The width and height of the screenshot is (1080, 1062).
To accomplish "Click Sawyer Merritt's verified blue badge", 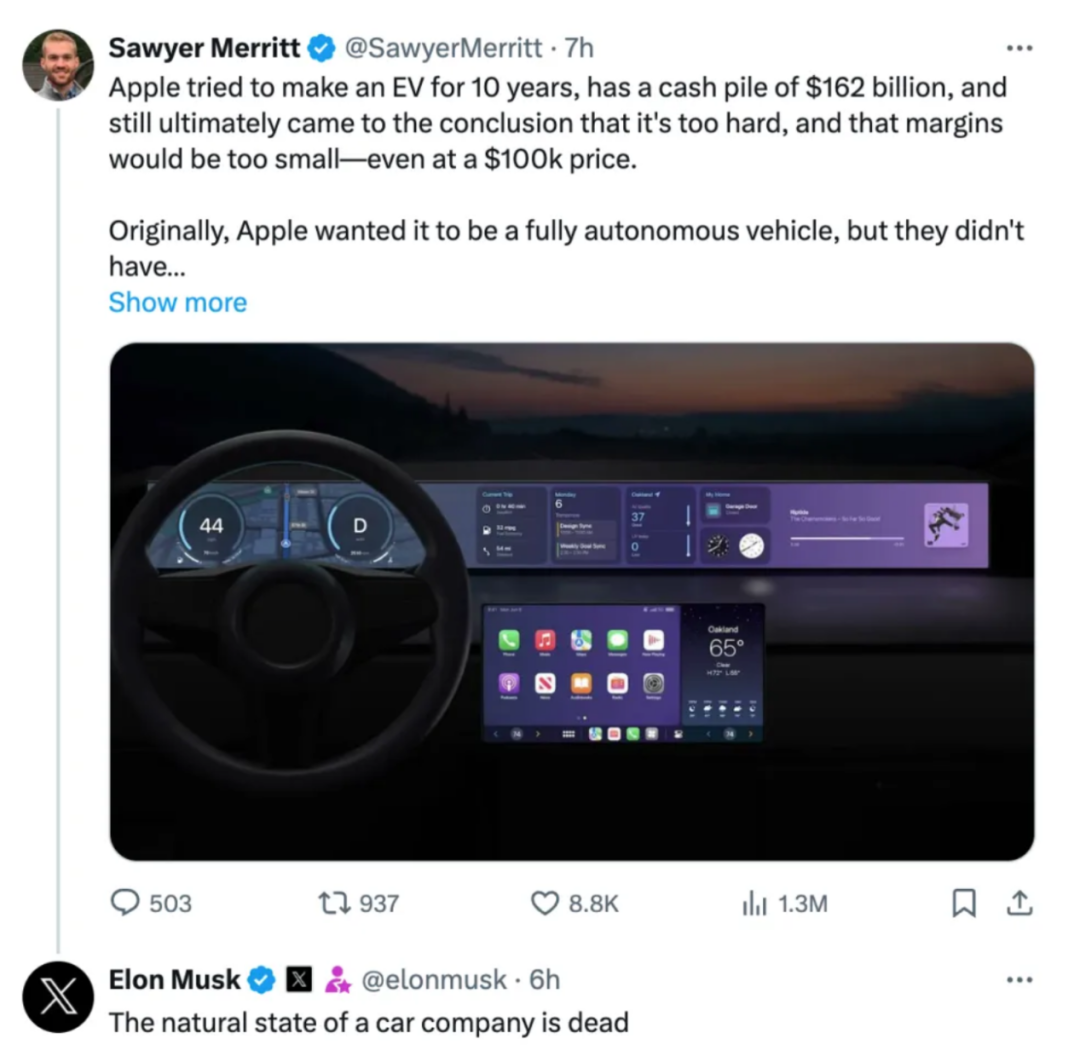I will point(320,47).
